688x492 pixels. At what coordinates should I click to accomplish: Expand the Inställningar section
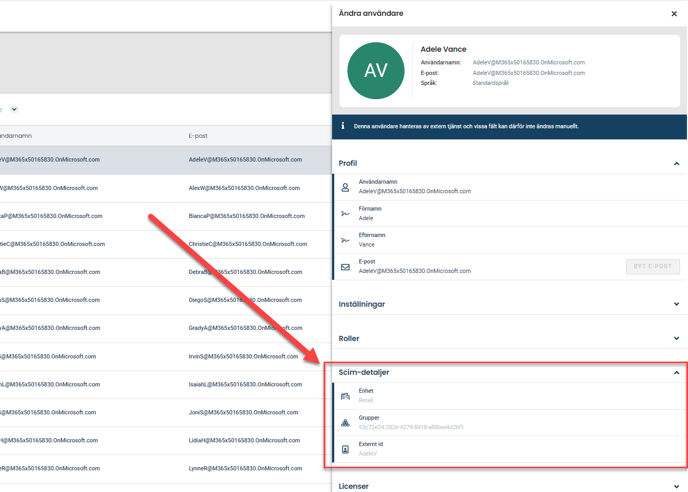click(x=676, y=304)
